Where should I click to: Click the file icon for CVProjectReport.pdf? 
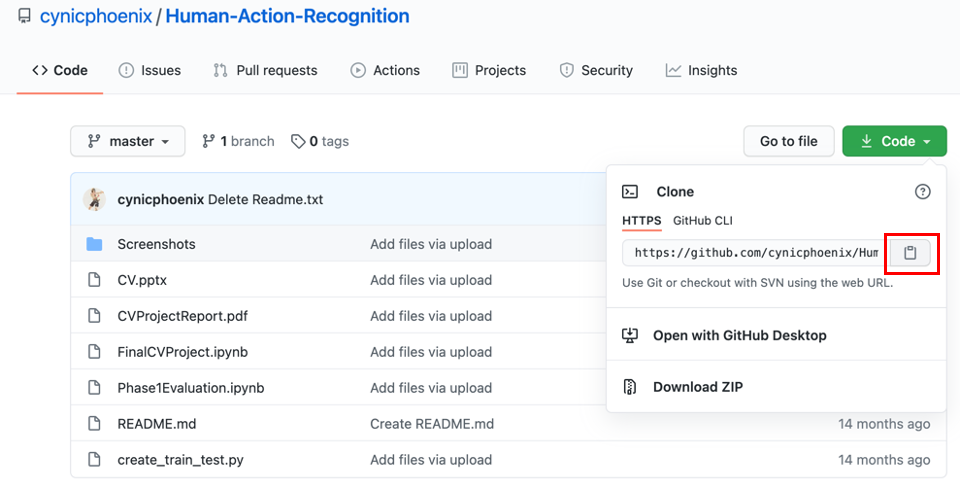pyautogui.click(x=94, y=316)
